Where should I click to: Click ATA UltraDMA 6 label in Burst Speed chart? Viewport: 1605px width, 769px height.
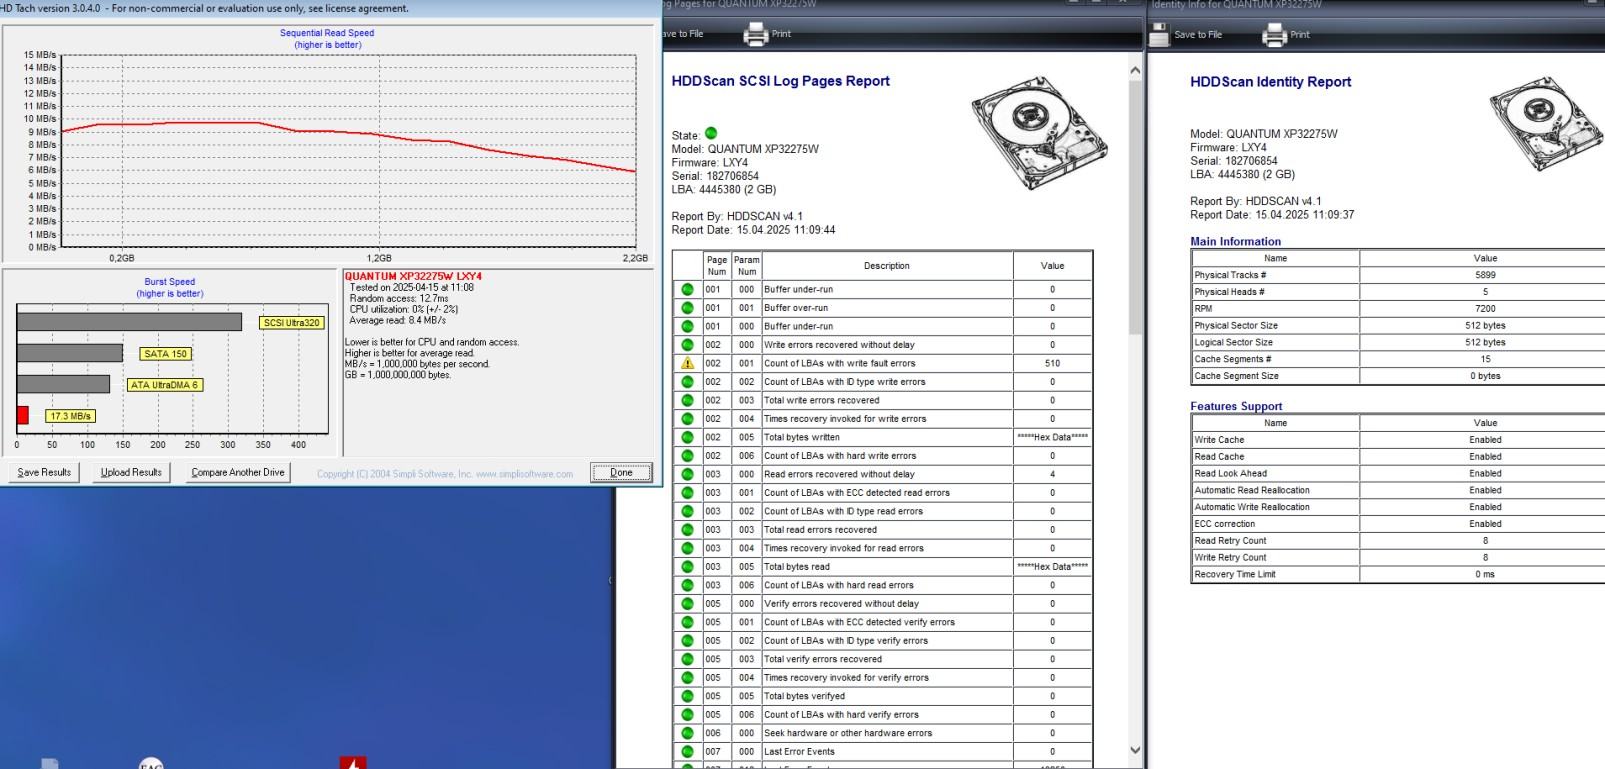[x=165, y=385]
